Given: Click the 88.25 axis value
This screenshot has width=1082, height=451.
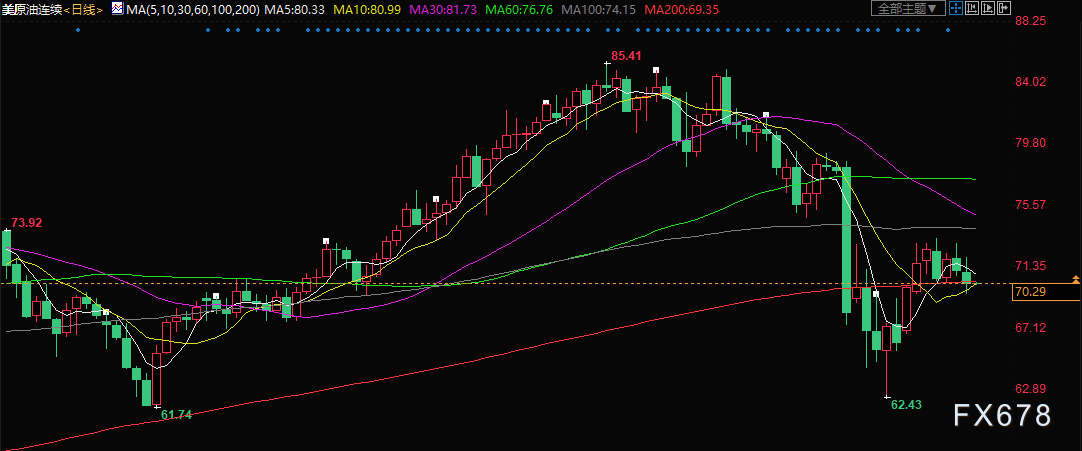Looking at the screenshot, I should (1031, 21).
